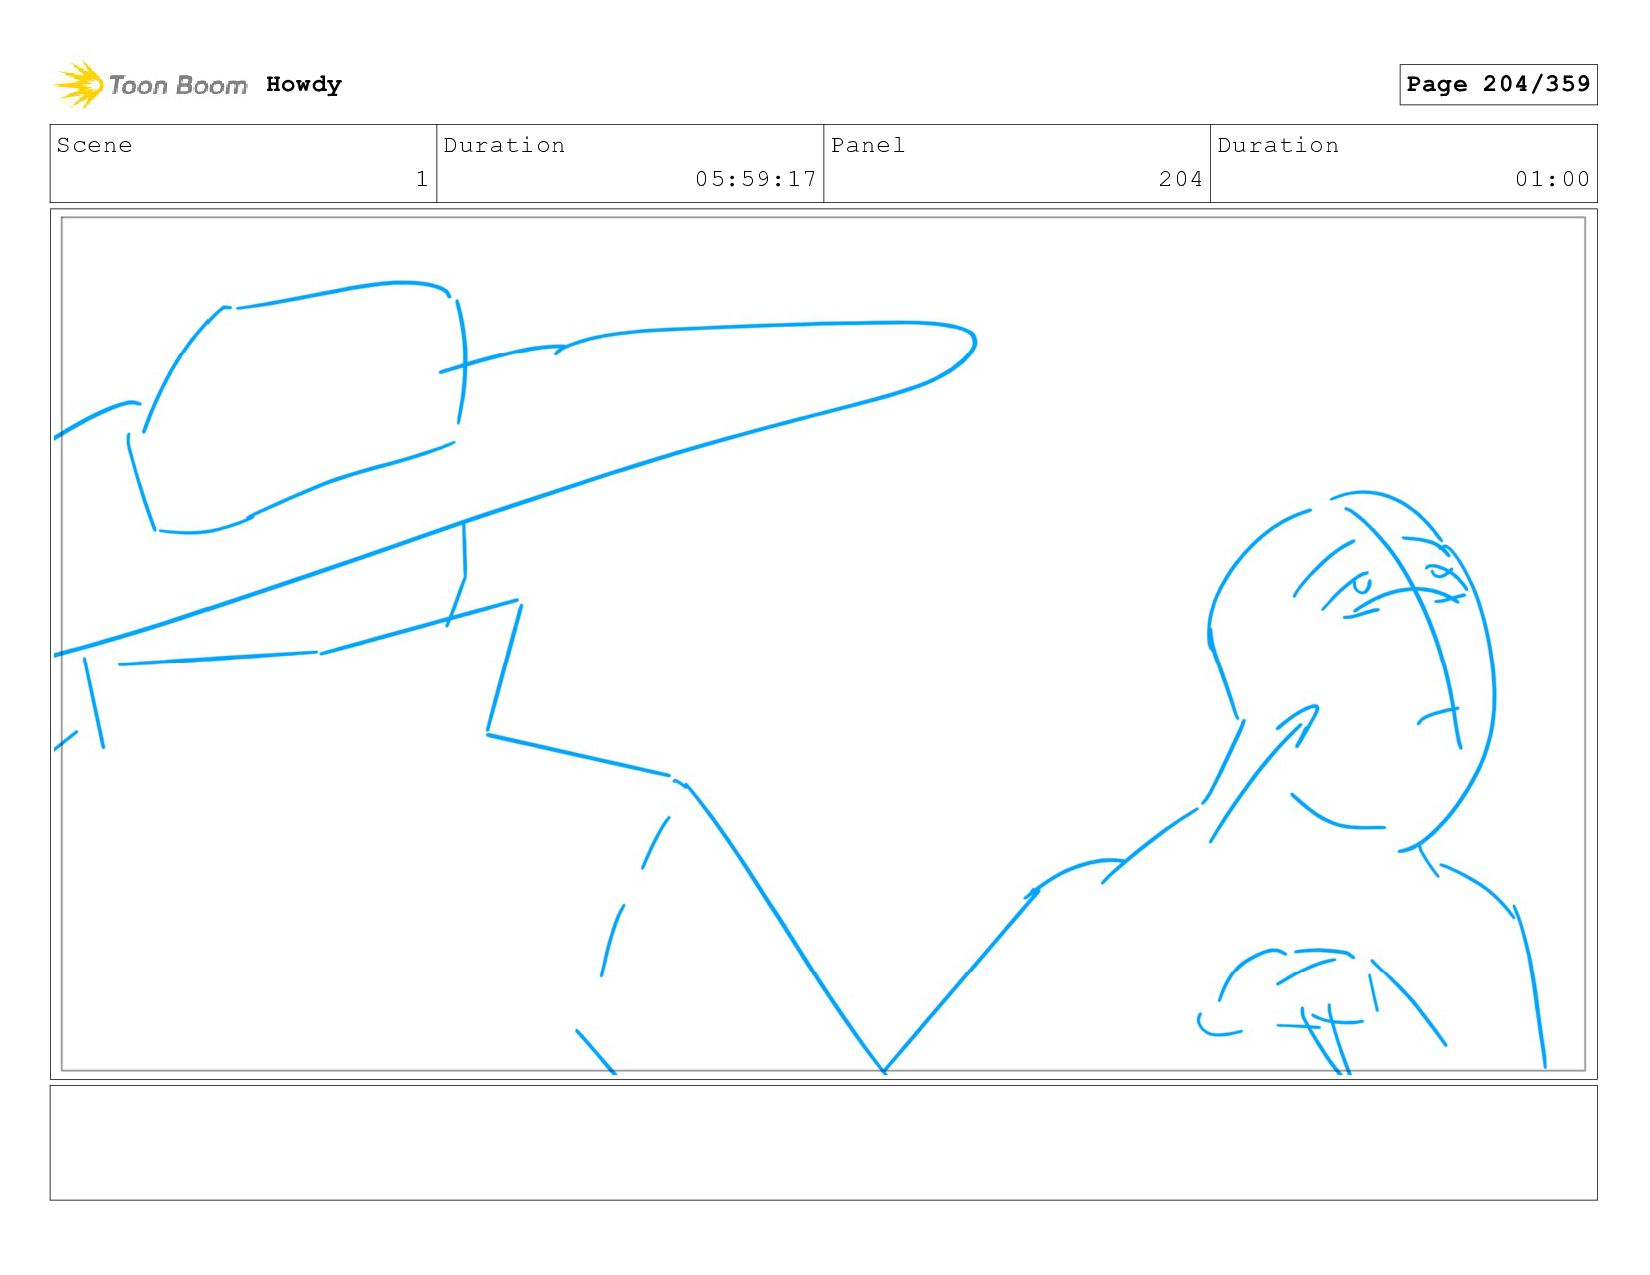Select the 'Howdy' project title text

304,85
